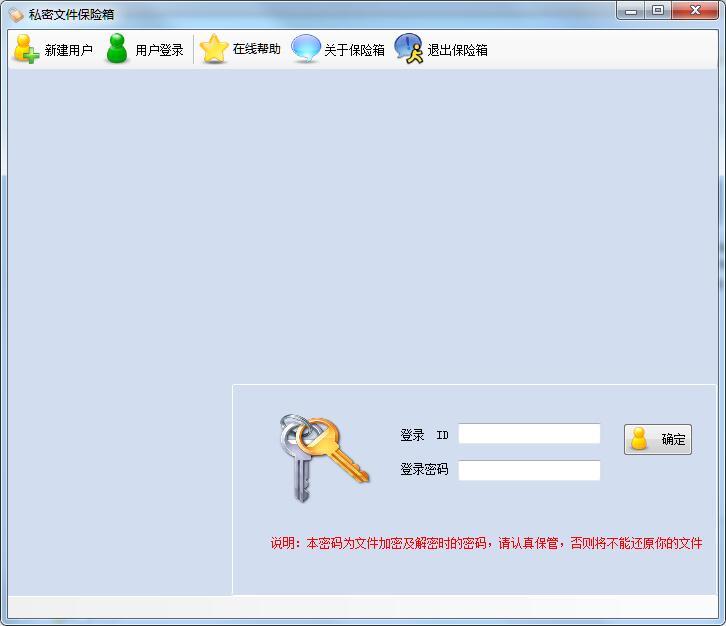The width and height of the screenshot is (726, 626).
Task: Click the keys icon in login panel
Action: (323, 457)
